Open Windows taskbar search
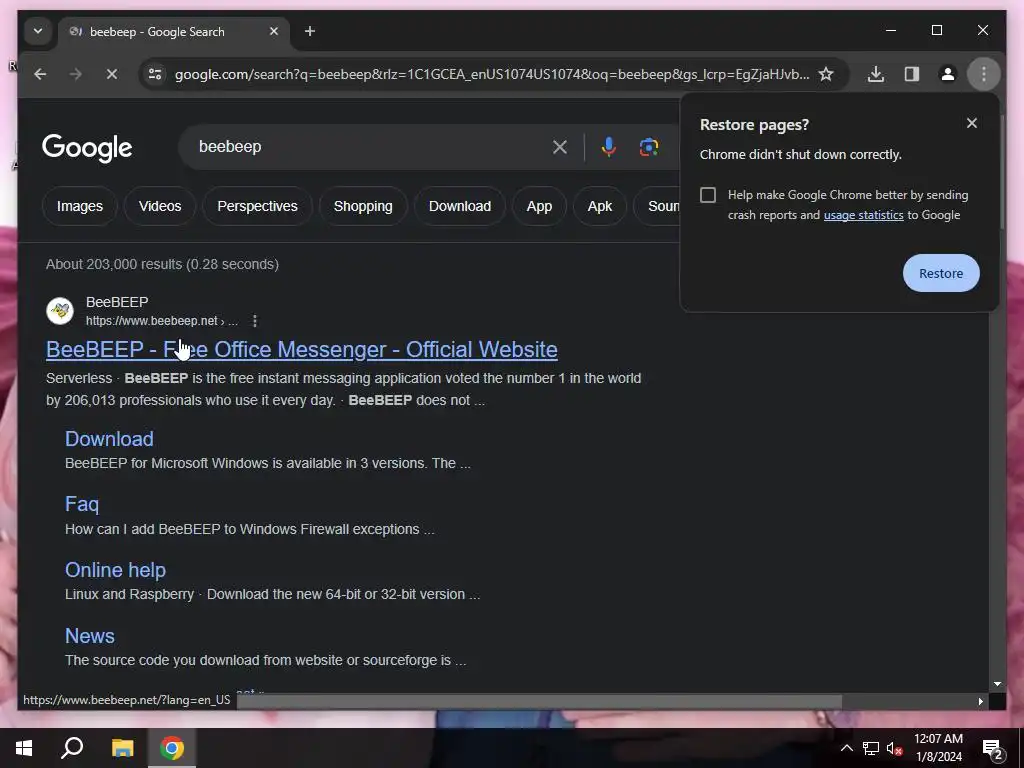This screenshot has height=768, width=1024. 72,748
